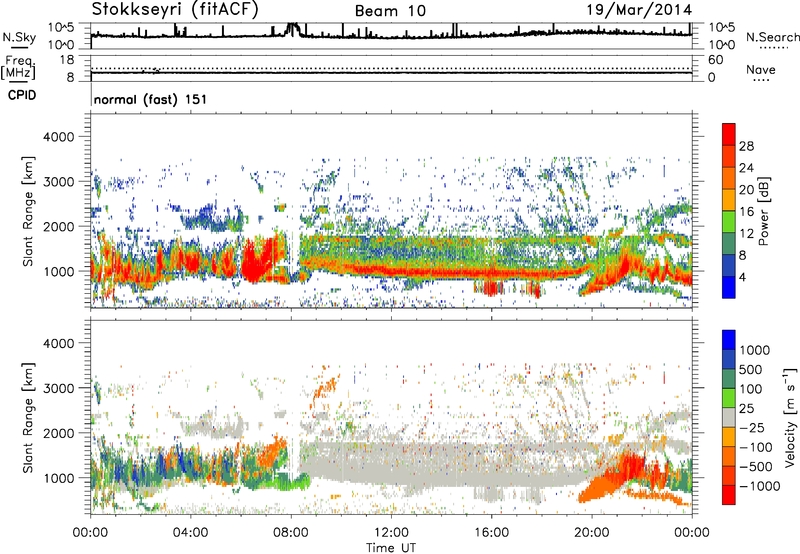Viewport: 800px width, 554px height.
Task: Click the red bottom of velocity colorbar
Action: click(x=729, y=495)
